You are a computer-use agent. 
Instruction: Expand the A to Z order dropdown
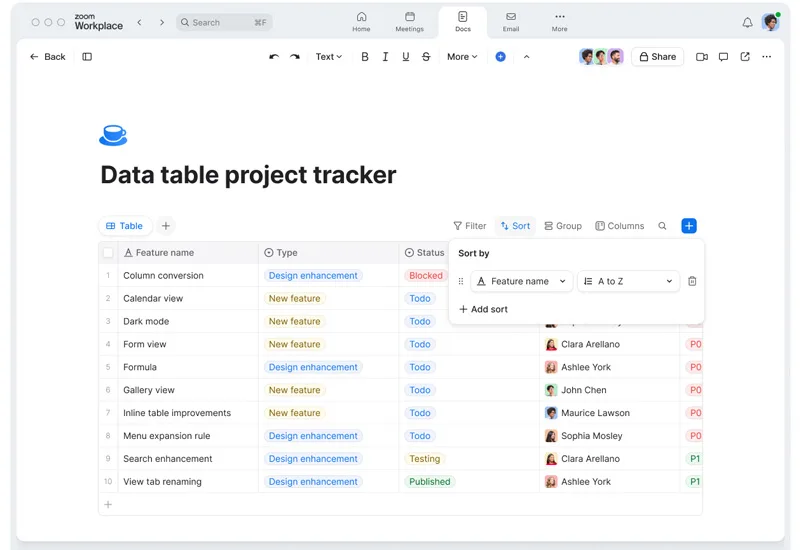click(x=629, y=282)
